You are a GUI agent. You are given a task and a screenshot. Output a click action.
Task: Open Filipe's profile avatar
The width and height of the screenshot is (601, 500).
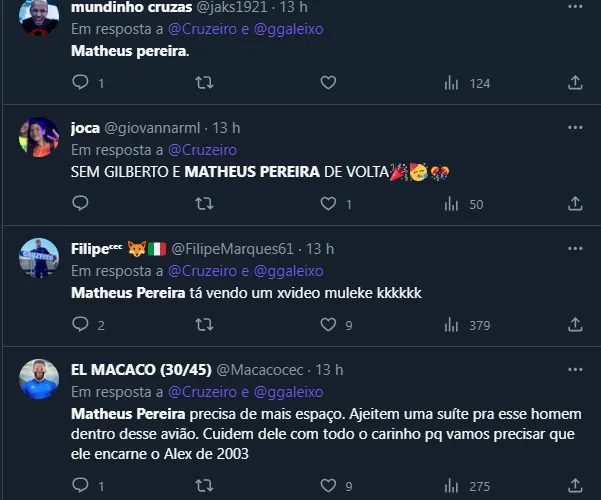(x=39, y=257)
